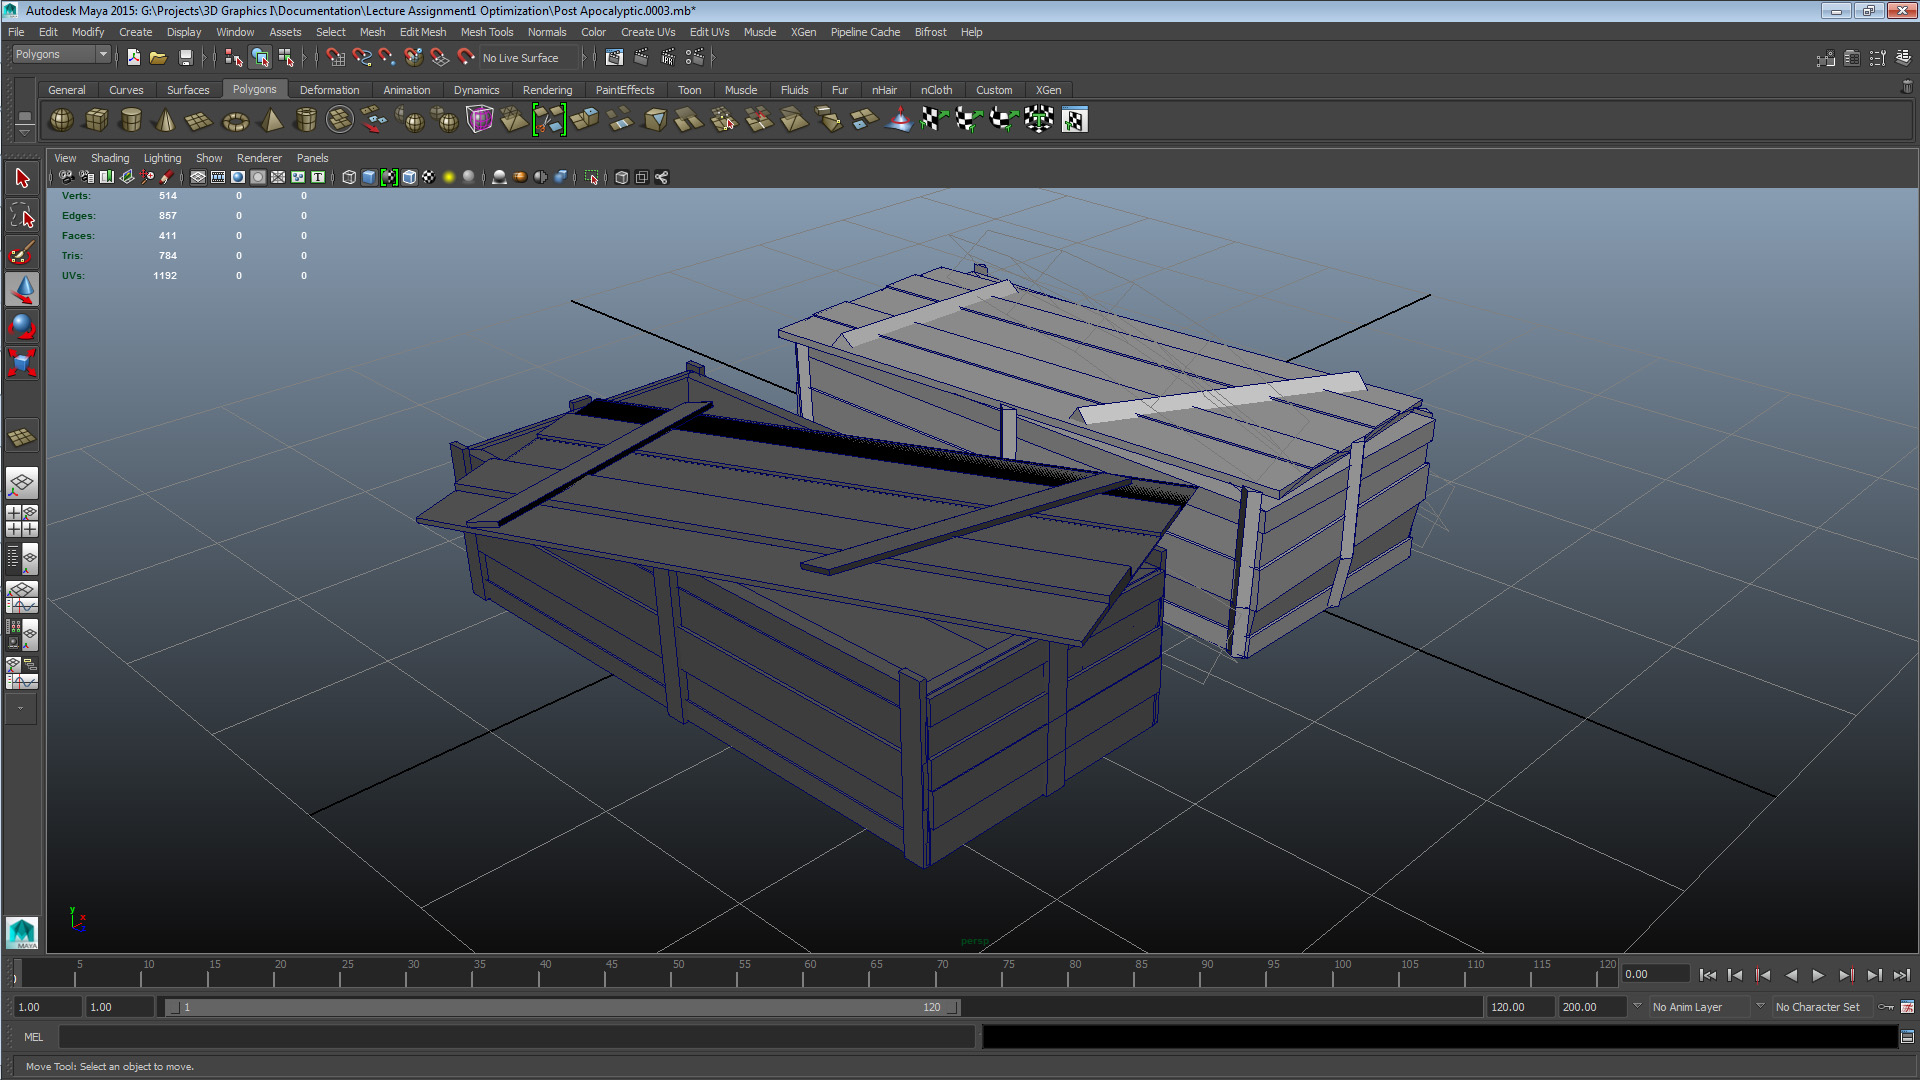Create a polygon torus from shelf
Viewport: 1920px width, 1080px height.
[x=235, y=121]
